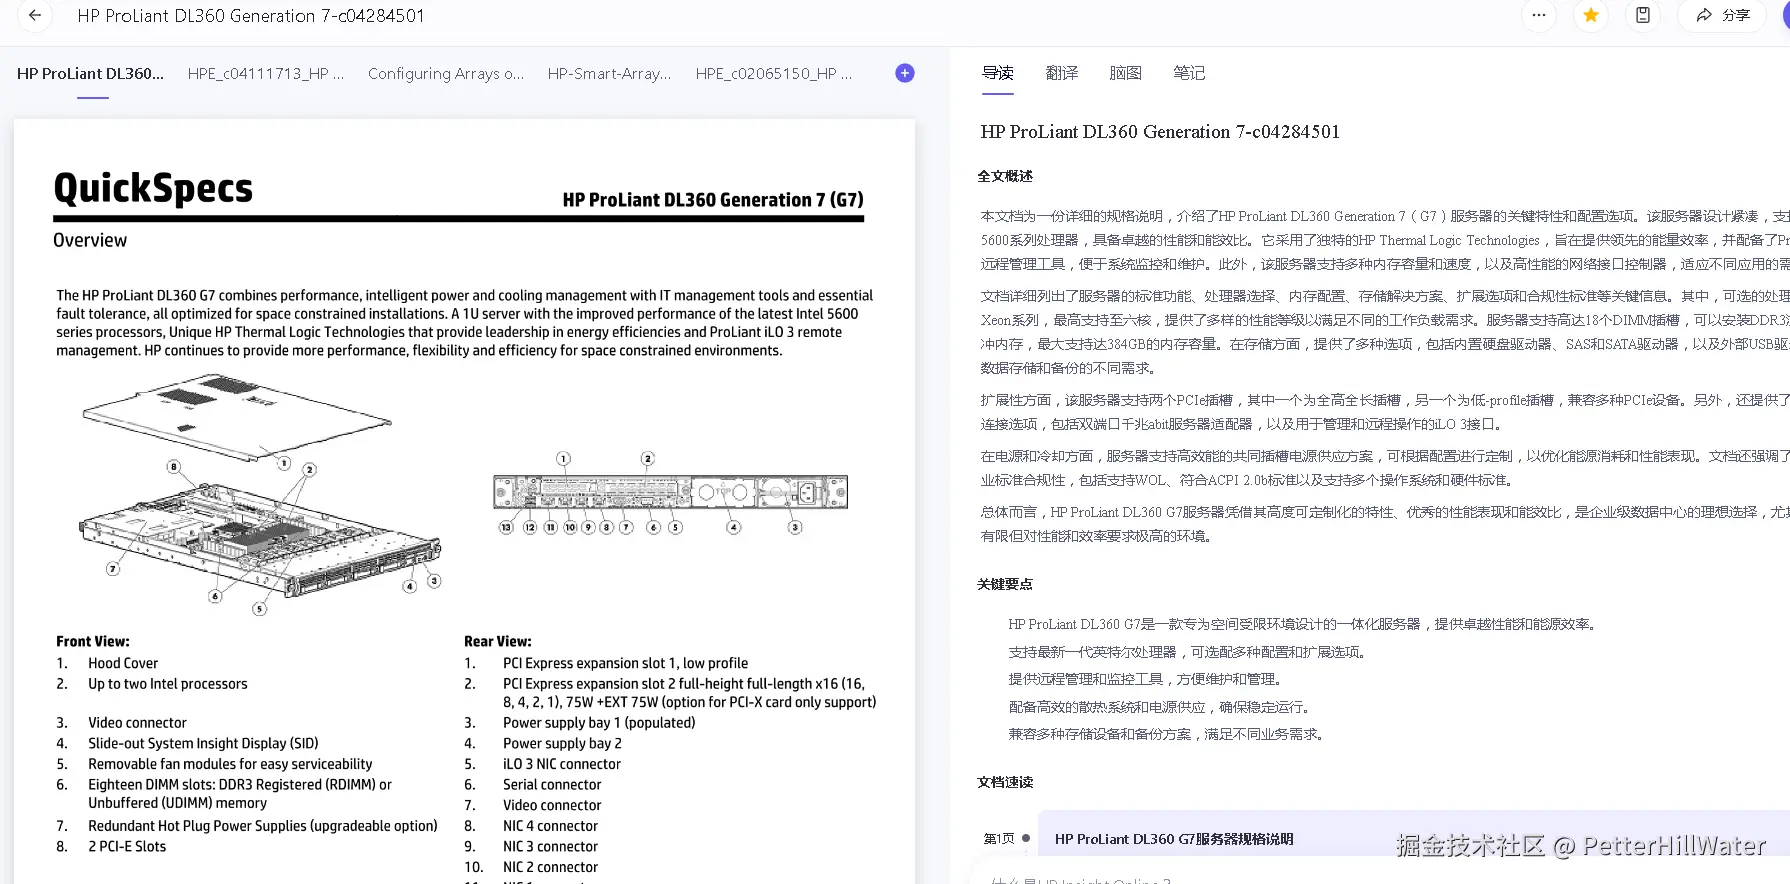This screenshot has width=1790, height=884.
Task: Click the exploded server front view diagram
Action: point(260,494)
